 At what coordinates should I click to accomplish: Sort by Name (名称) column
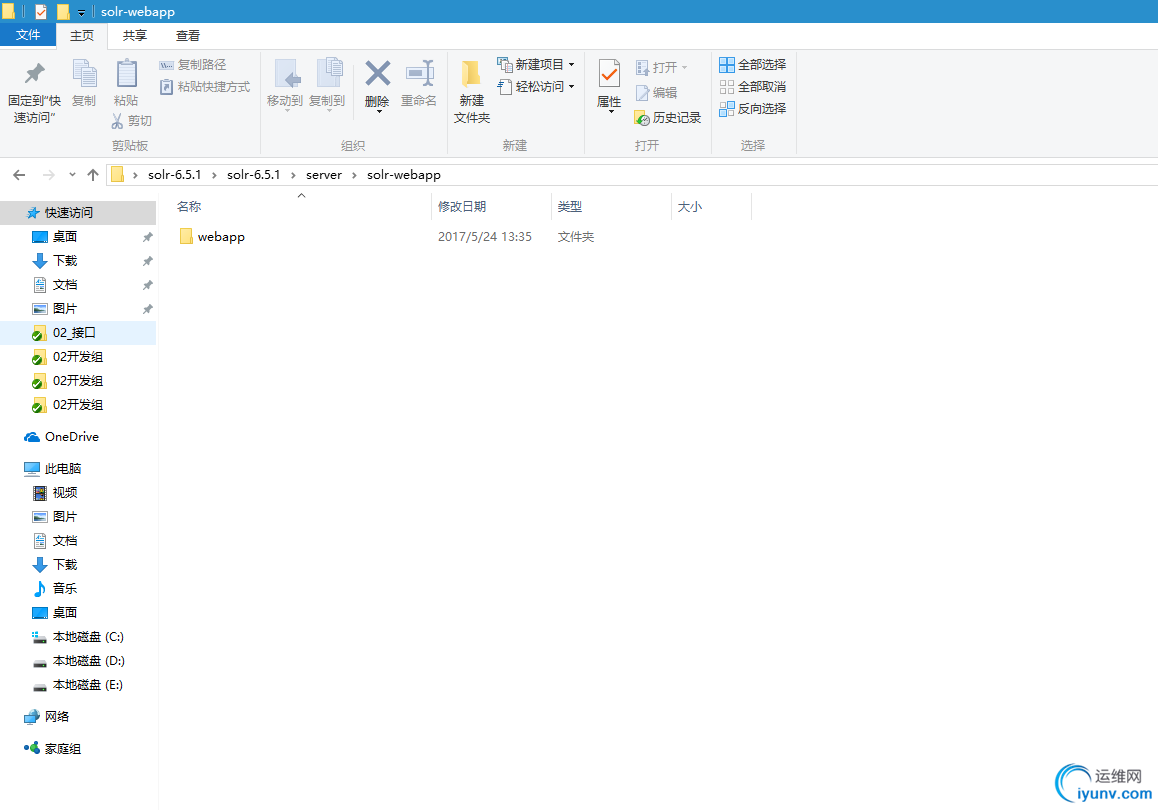[303, 207]
